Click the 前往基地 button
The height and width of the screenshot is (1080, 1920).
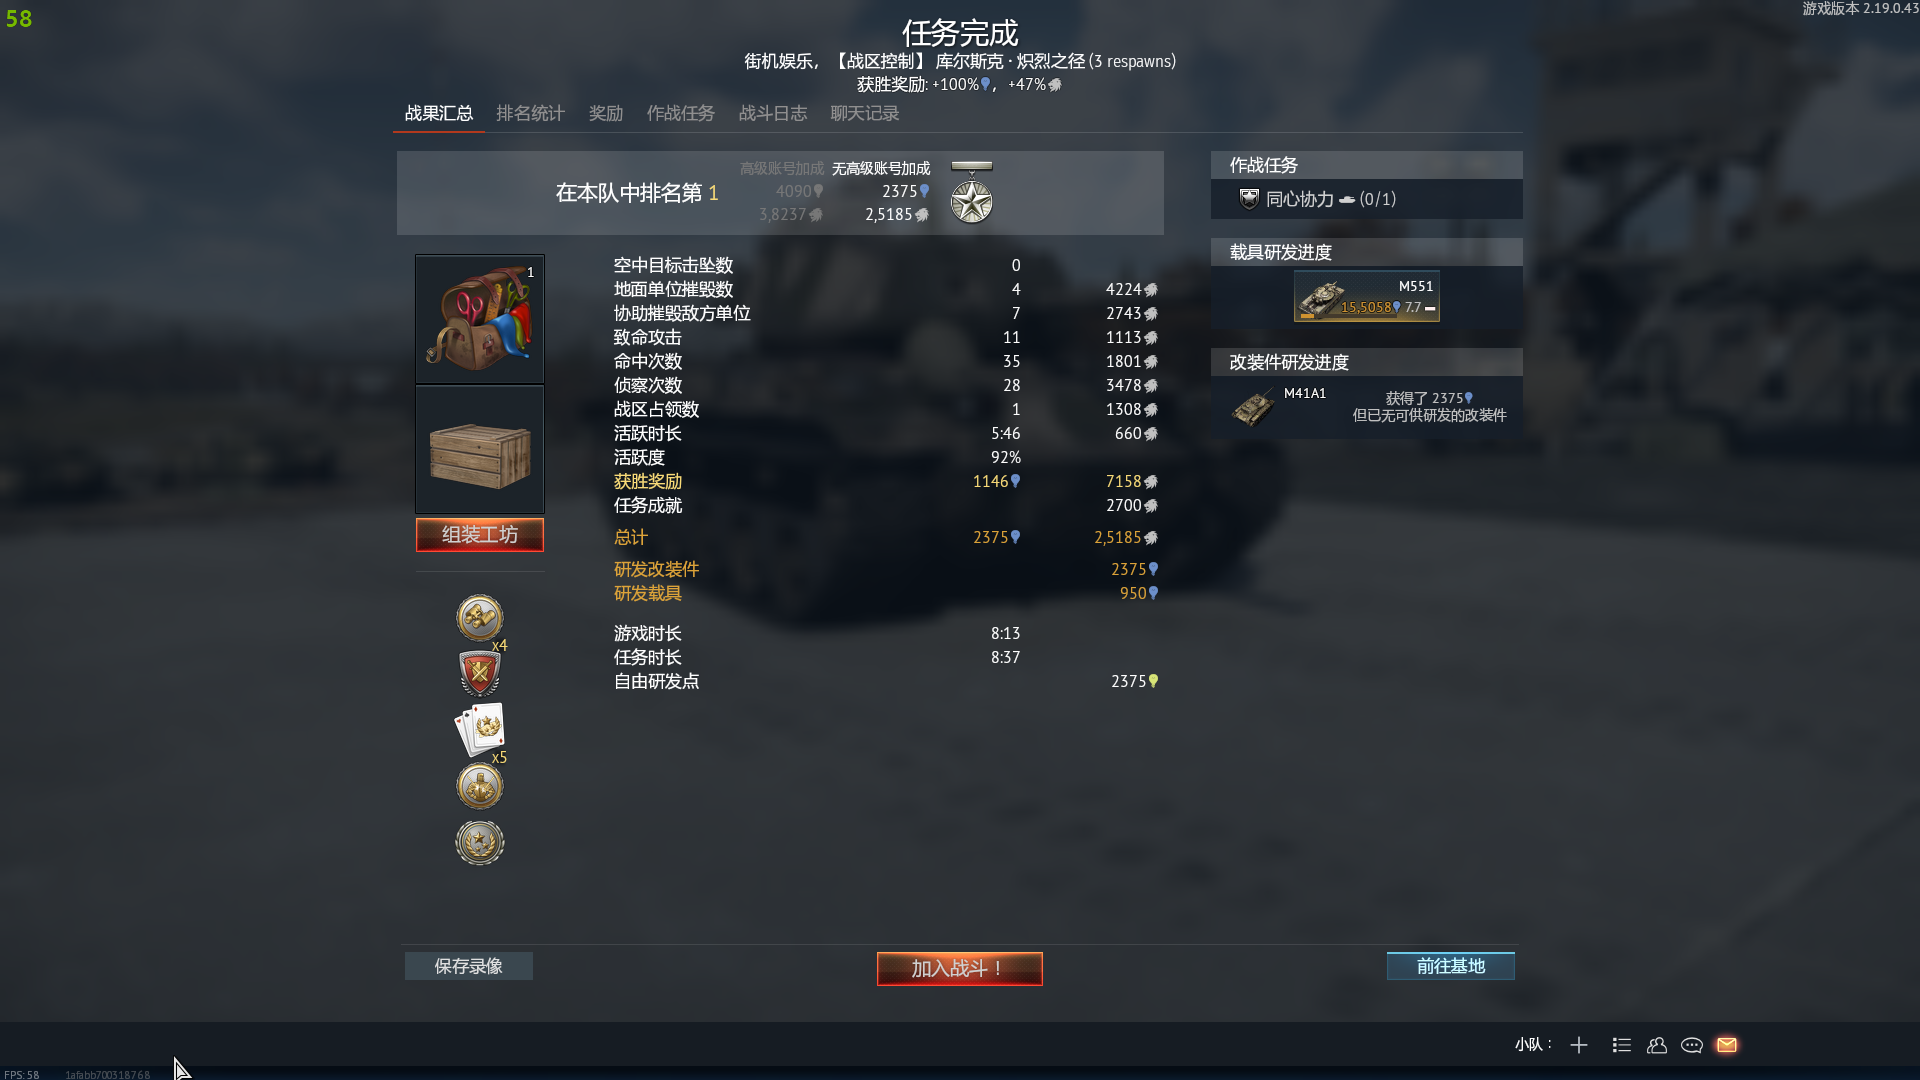[1450, 966]
